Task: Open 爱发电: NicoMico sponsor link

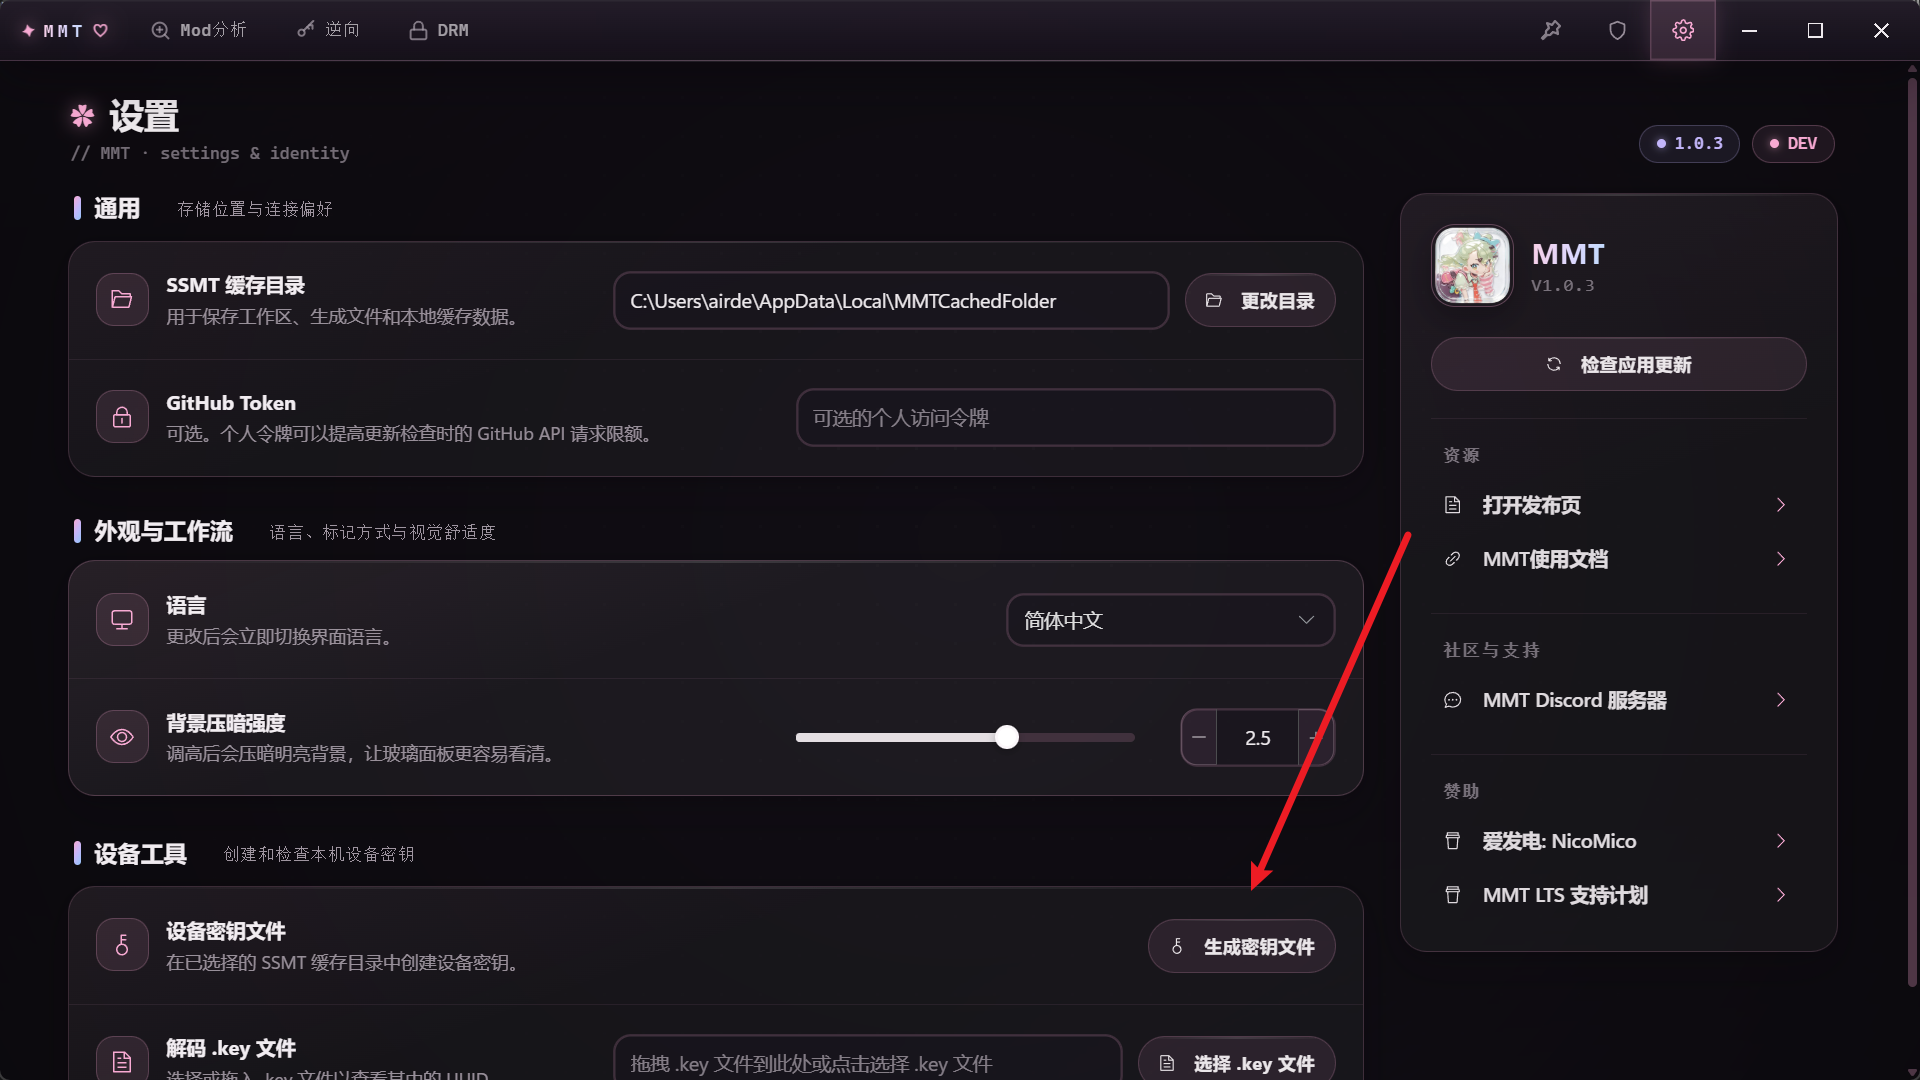Action: 1618,841
